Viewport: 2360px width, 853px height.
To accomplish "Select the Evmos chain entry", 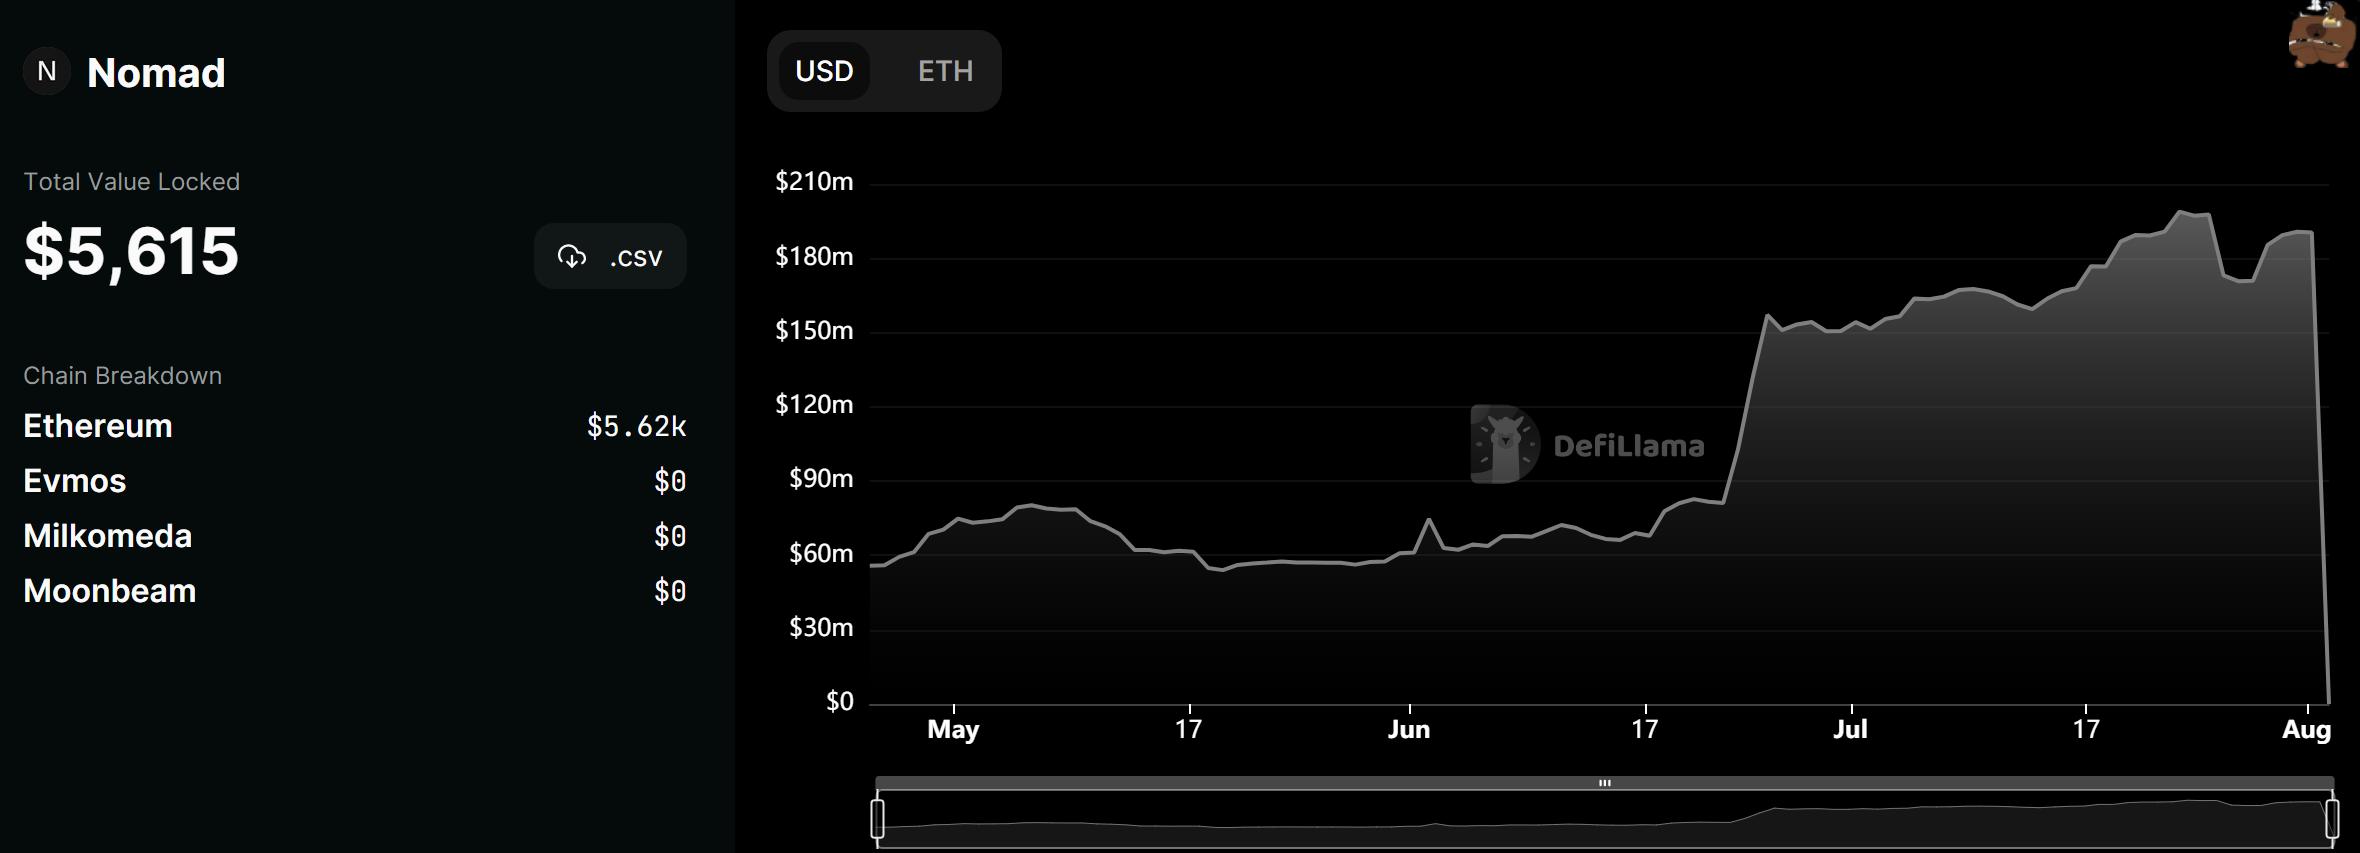I will (x=75, y=481).
